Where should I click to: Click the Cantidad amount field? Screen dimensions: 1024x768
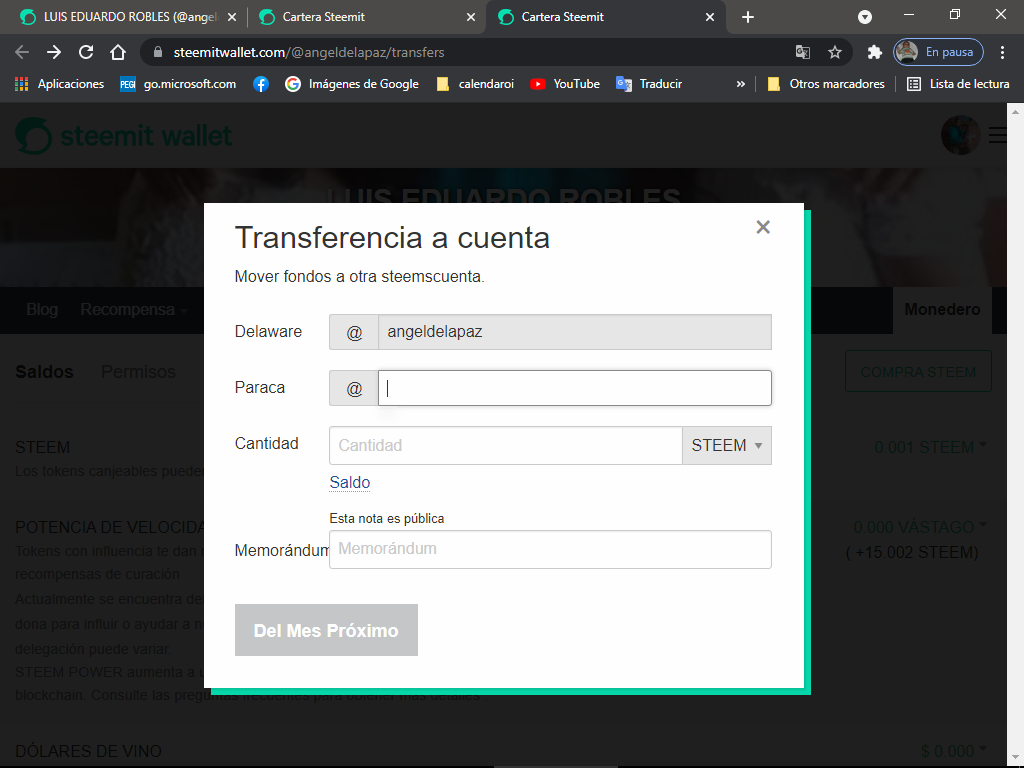pyautogui.click(x=505, y=445)
